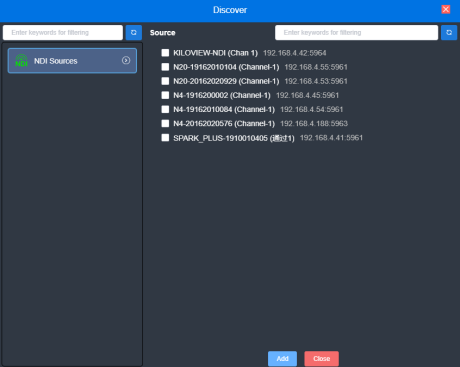Check the N4-19162010084 (Channel-1) checkbox
This screenshot has width=460, height=367.
[165, 109]
